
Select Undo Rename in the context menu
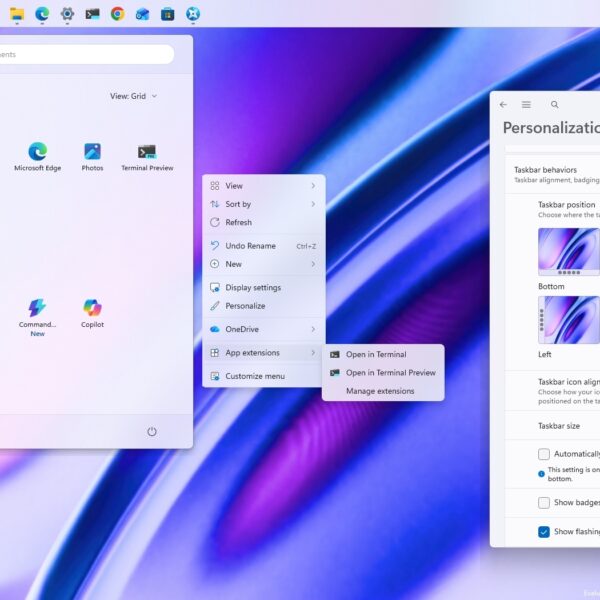(264, 246)
